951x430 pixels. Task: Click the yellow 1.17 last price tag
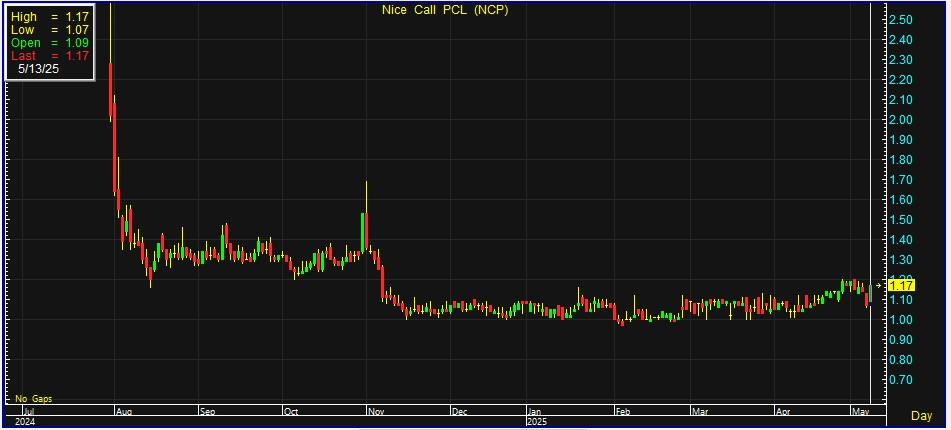tap(900, 284)
